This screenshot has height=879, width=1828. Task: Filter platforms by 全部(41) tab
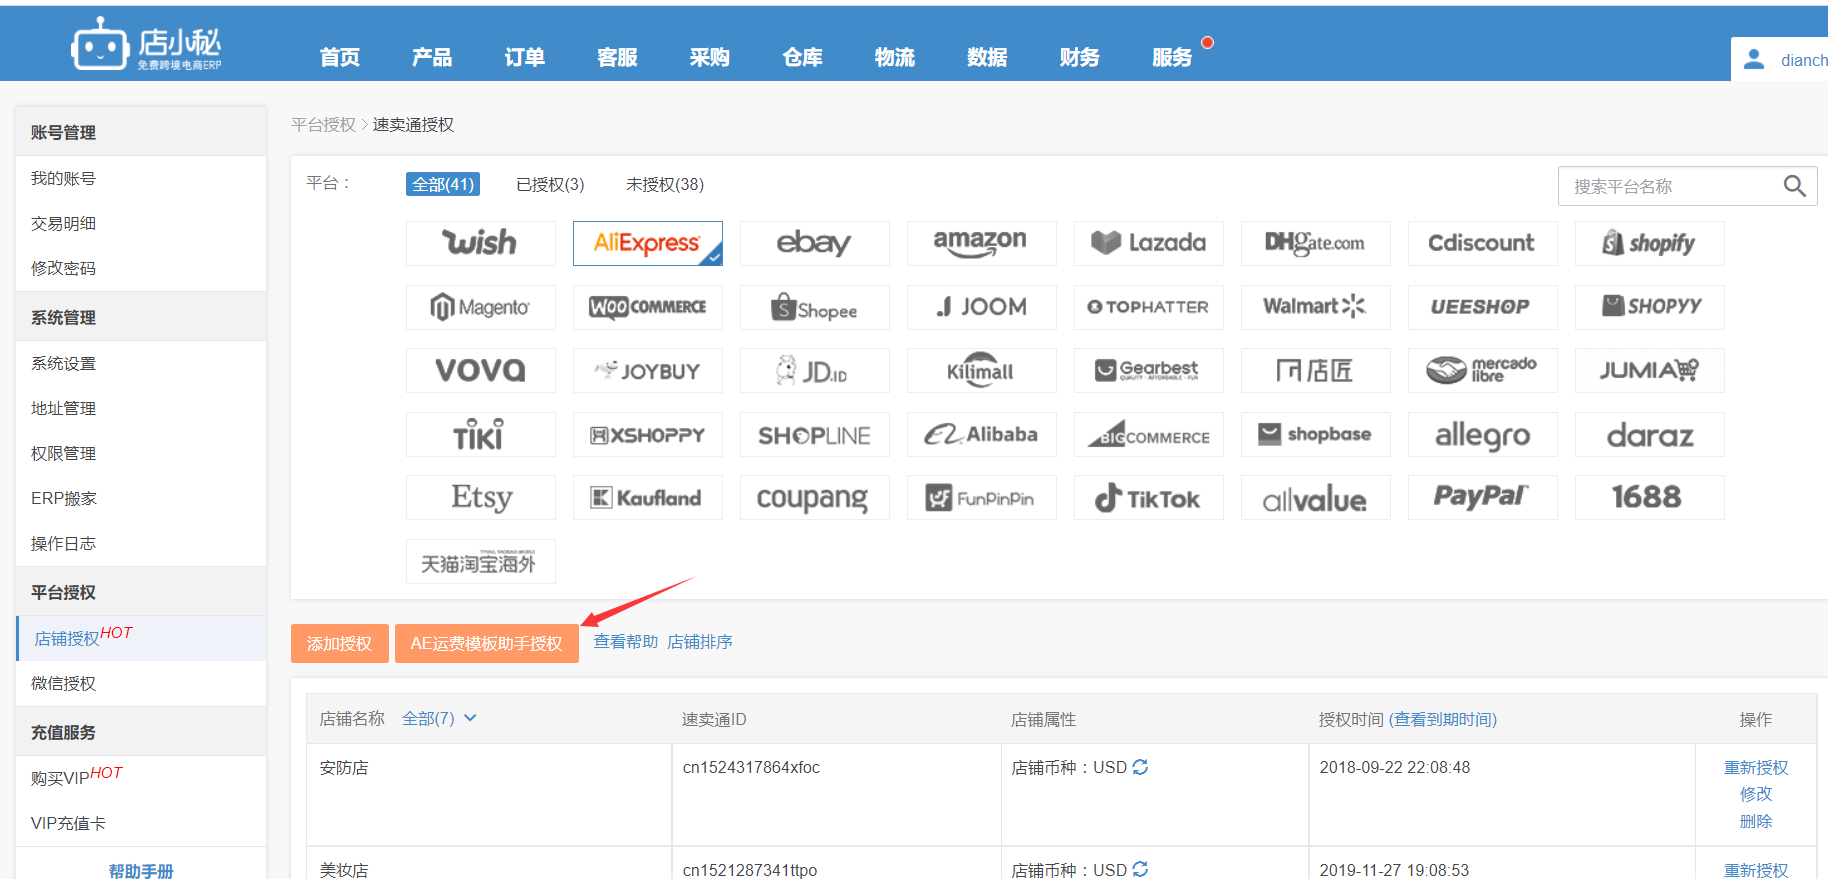443,184
